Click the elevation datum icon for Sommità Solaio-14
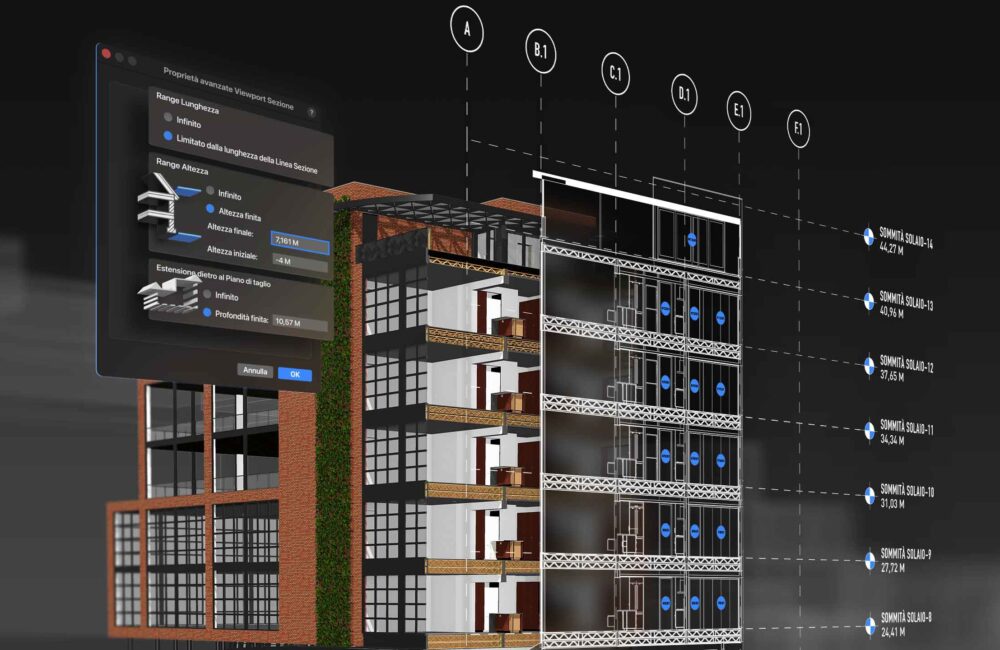 pos(866,238)
